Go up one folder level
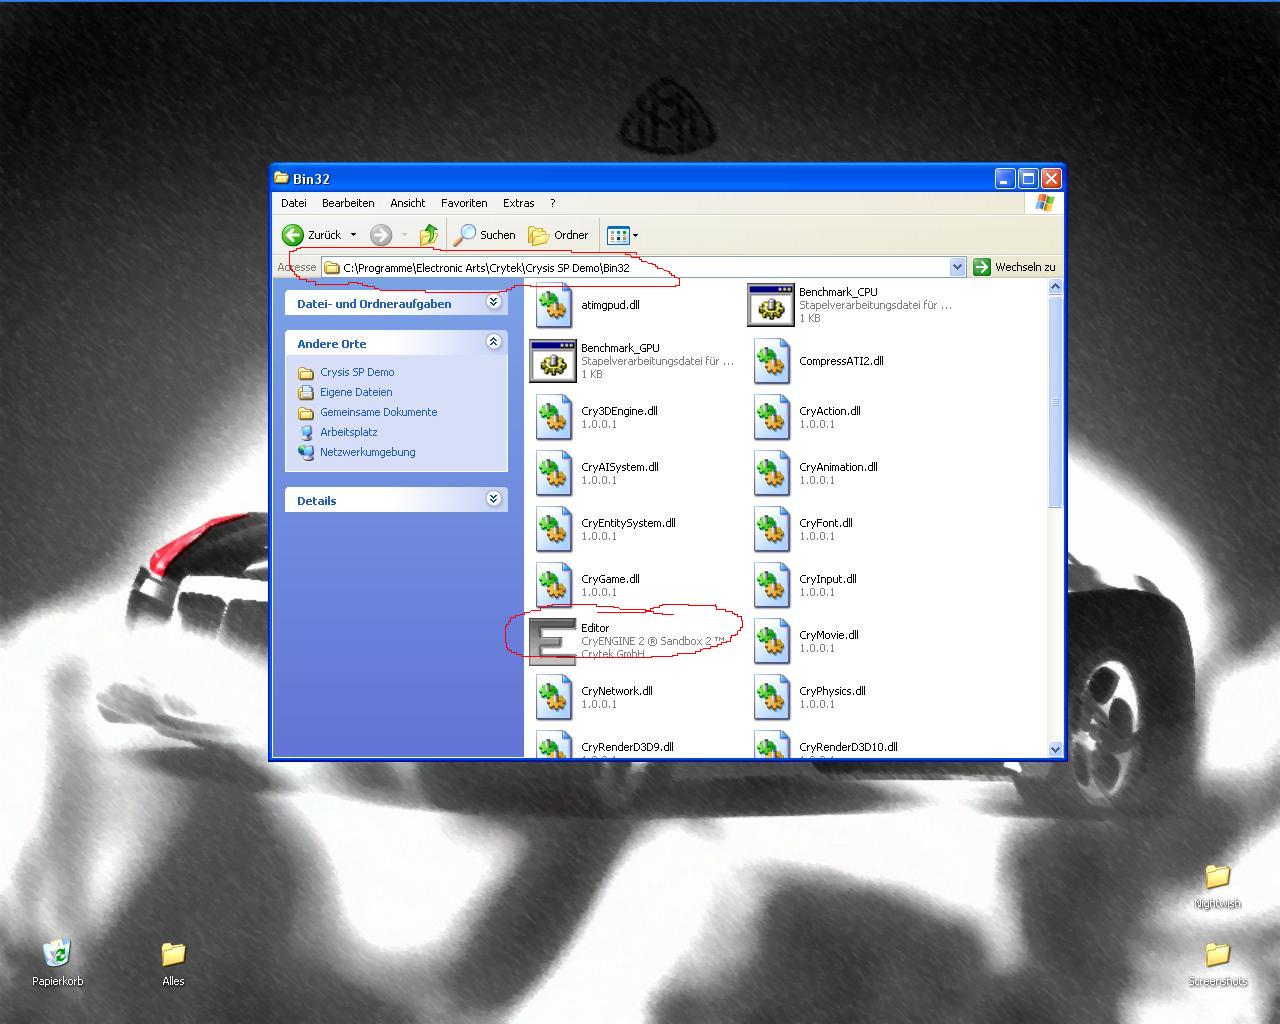Image resolution: width=1280 pixels, height=1024 pixels. [x=428, y=235]
